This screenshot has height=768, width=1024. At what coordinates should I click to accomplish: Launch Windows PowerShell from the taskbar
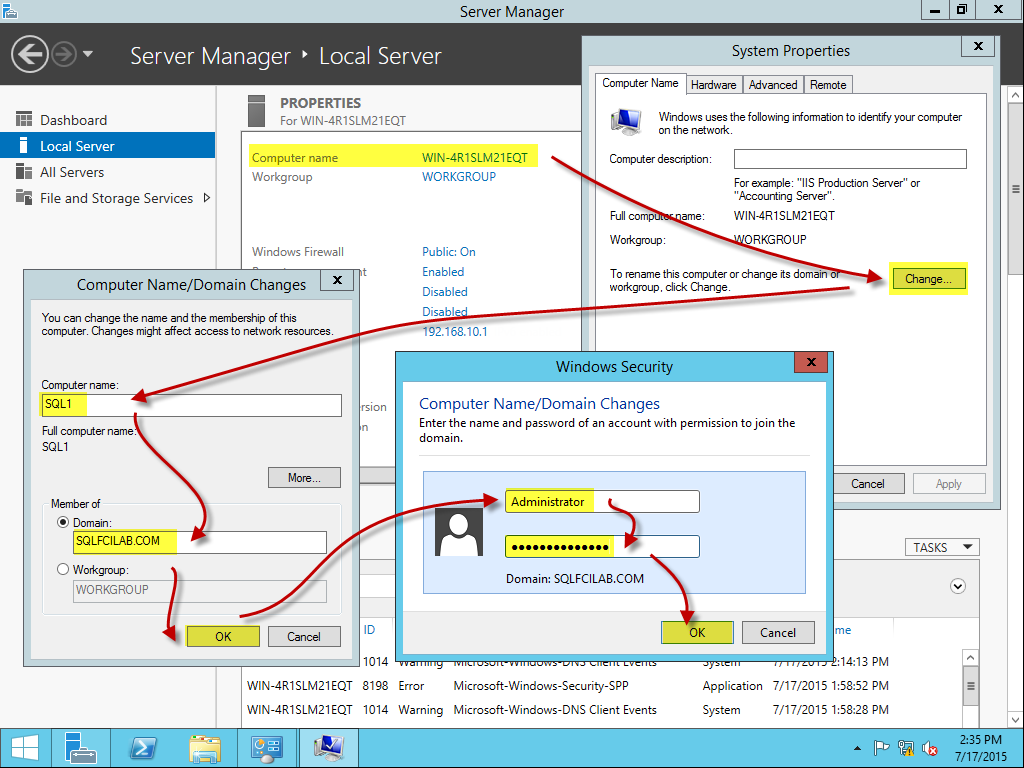click(143, 748)
